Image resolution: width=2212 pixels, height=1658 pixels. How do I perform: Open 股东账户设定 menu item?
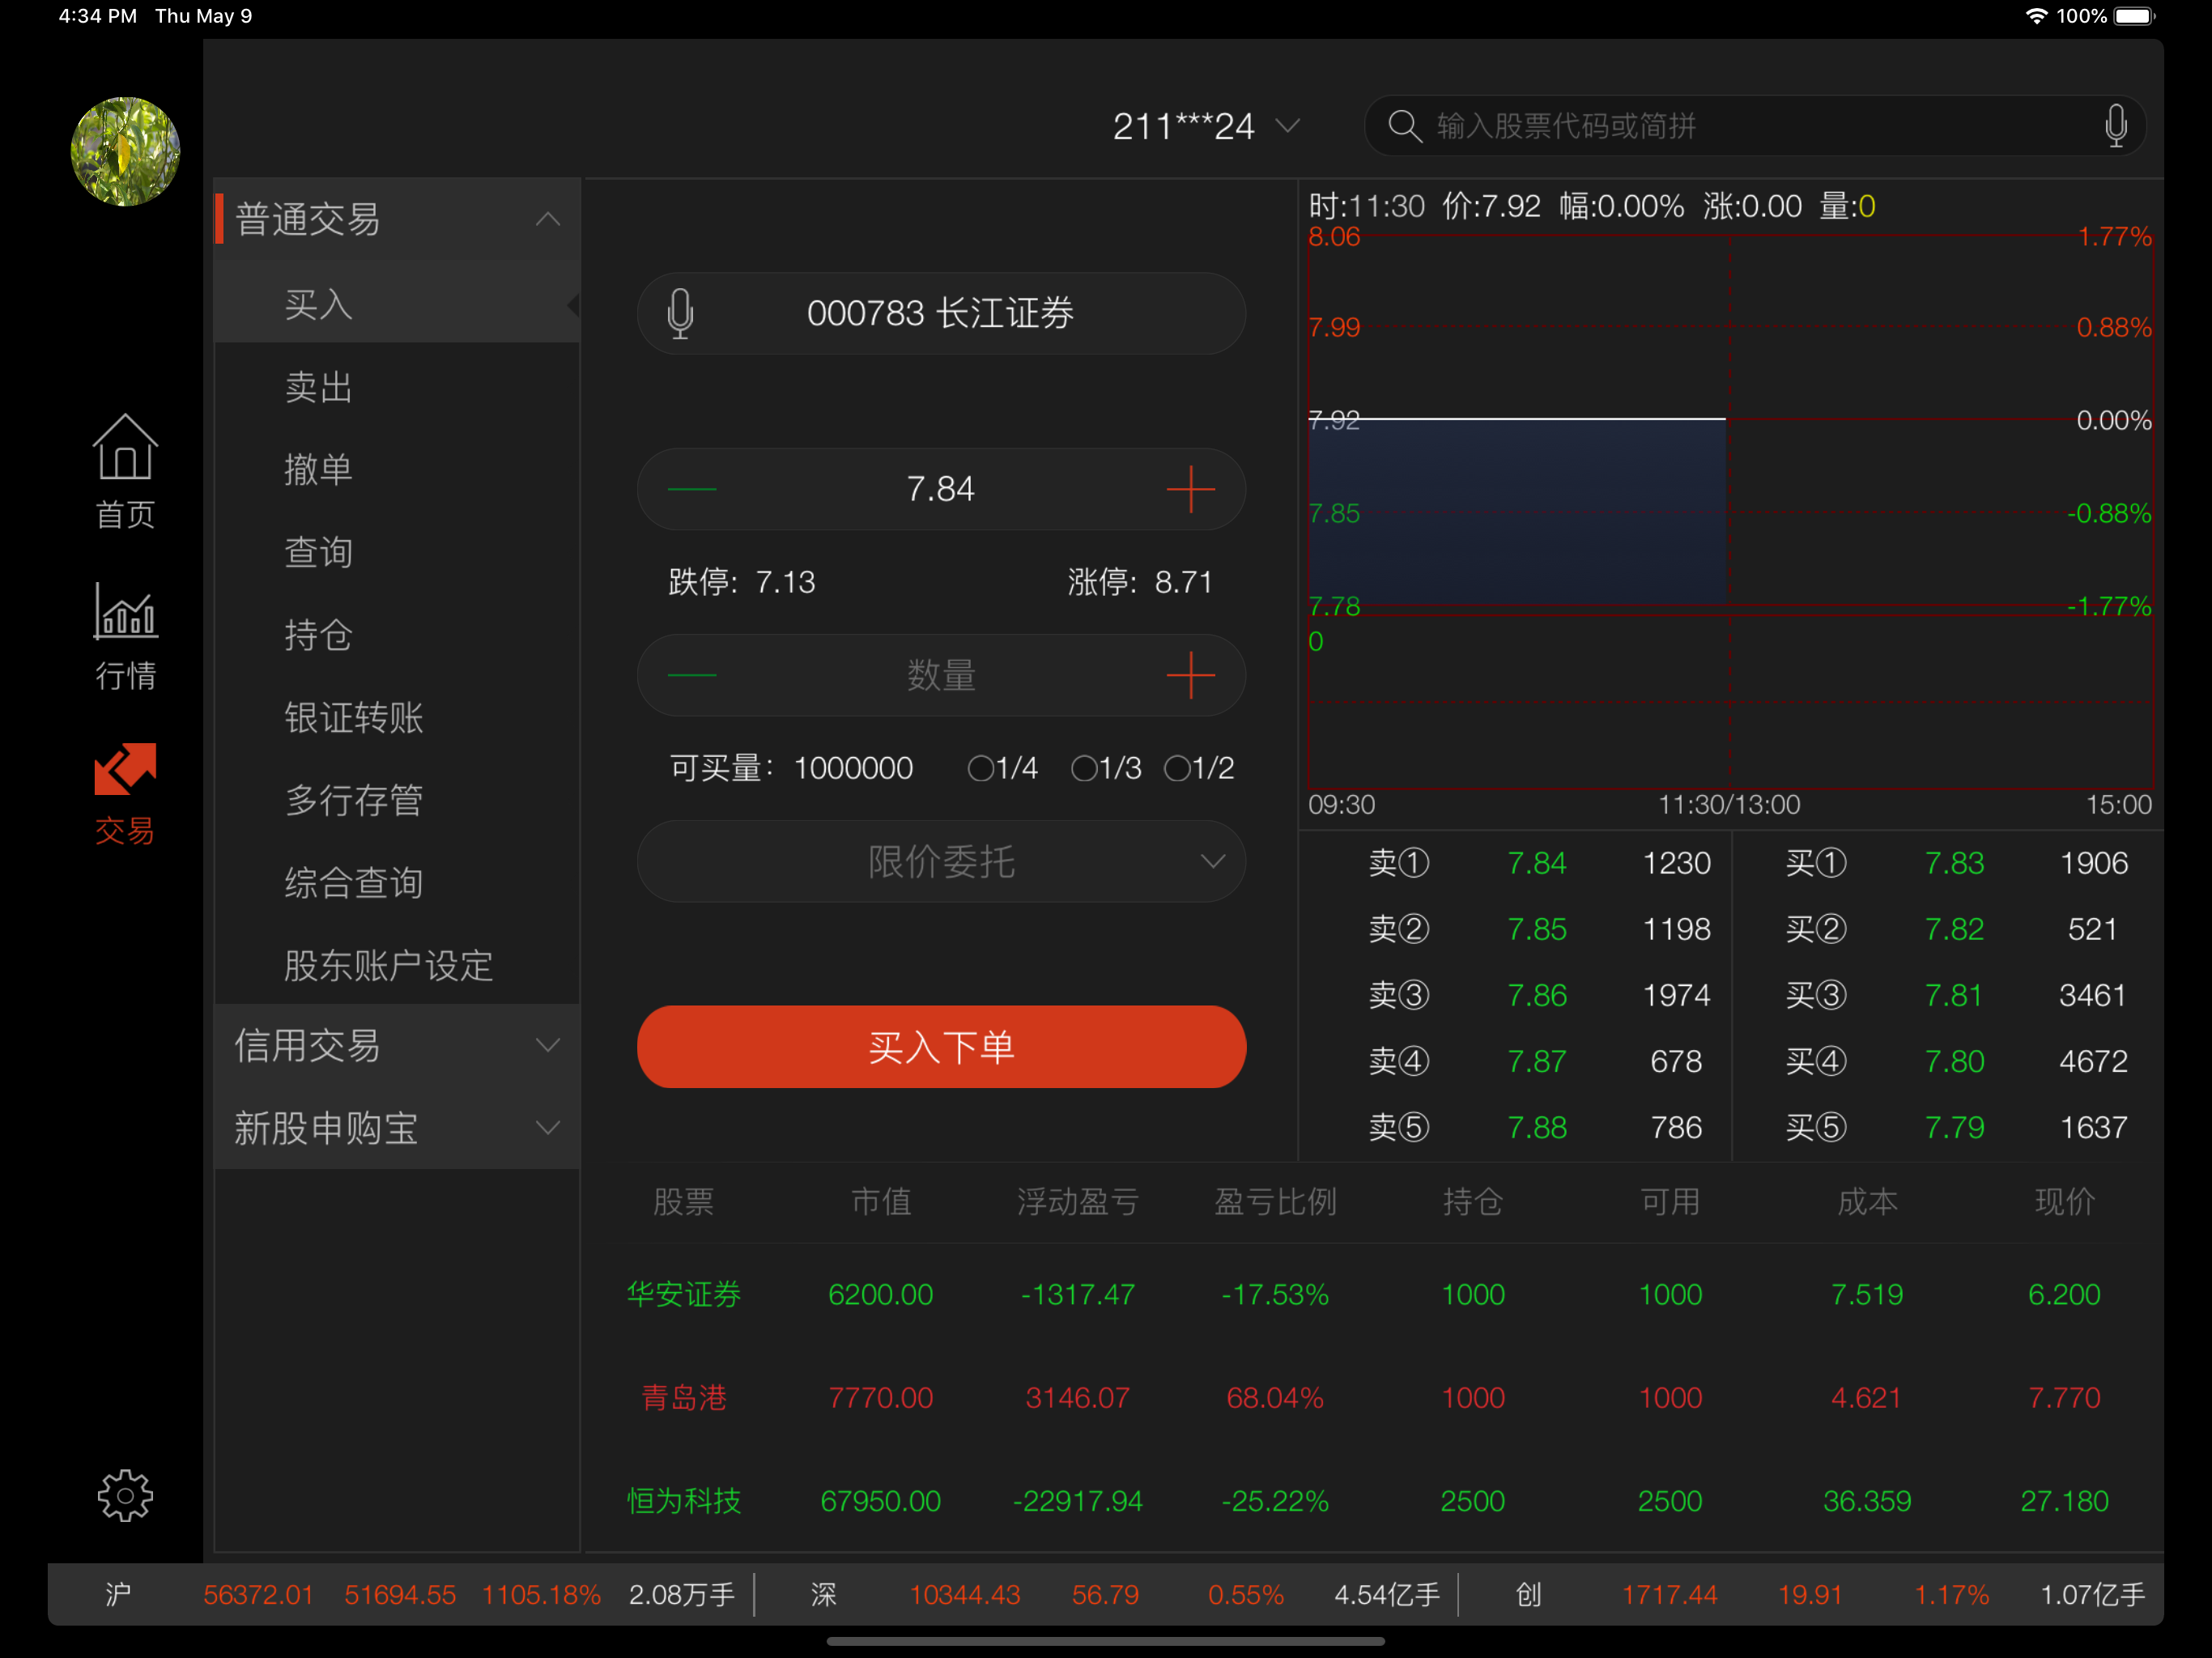(x=398, y=965)
